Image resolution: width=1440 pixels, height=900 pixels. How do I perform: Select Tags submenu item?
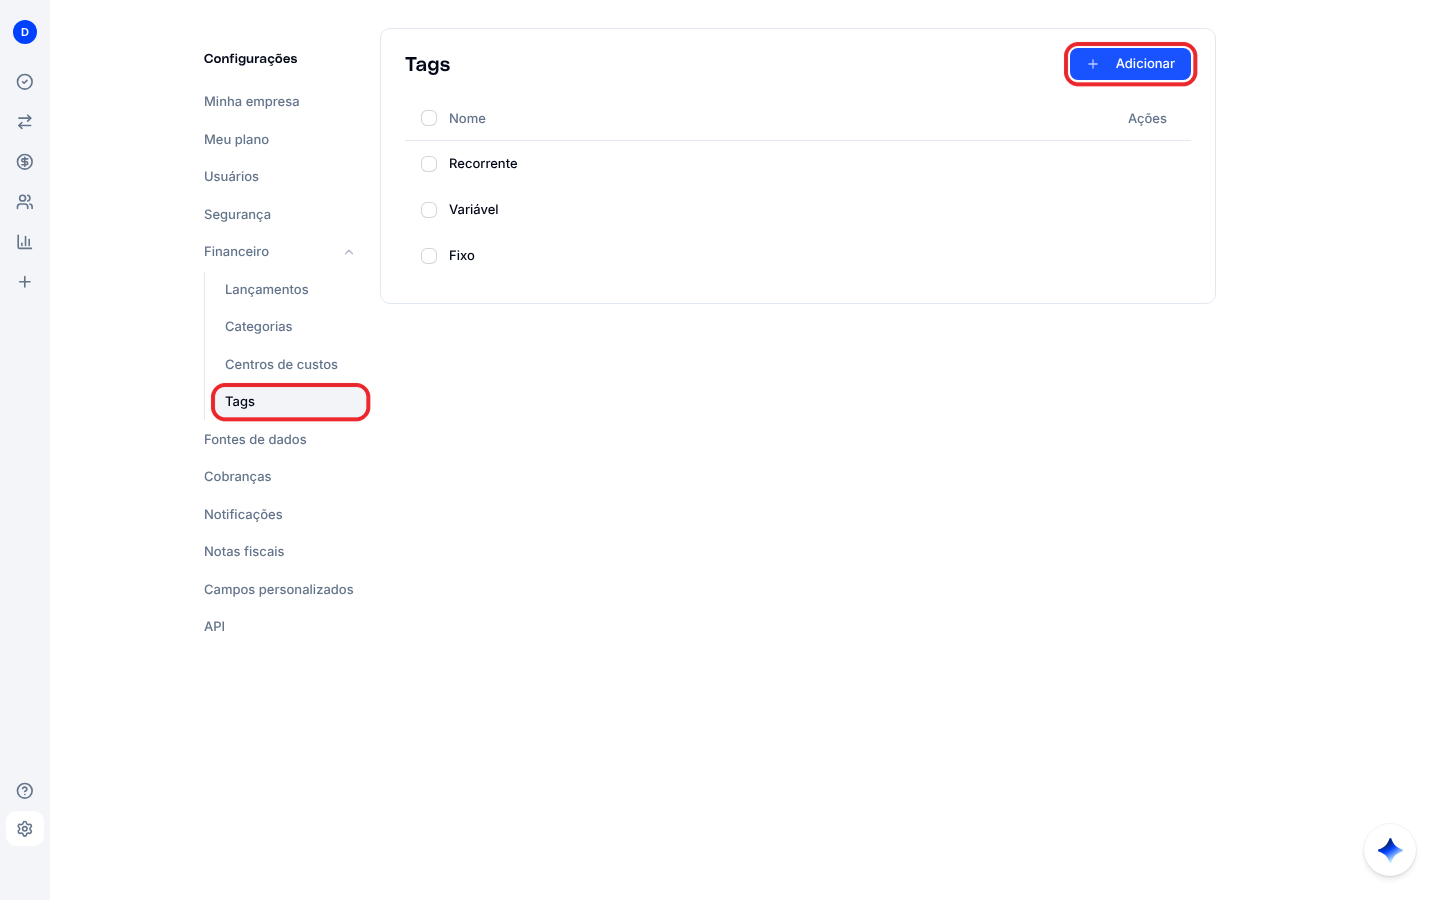291,402
